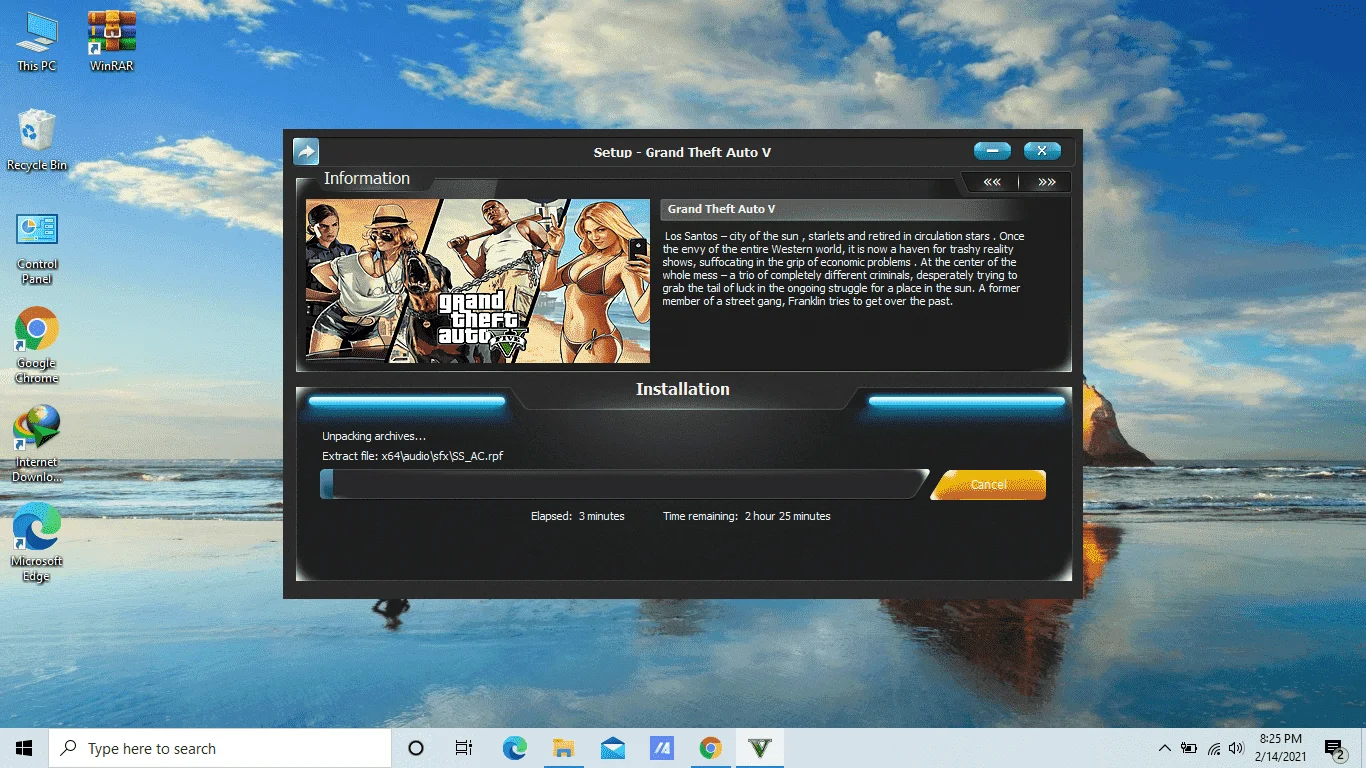Click the 'Setup - Grand Theft Auto V' title
The width and height of the screenshot is (1366, 768).
point(682,152)
